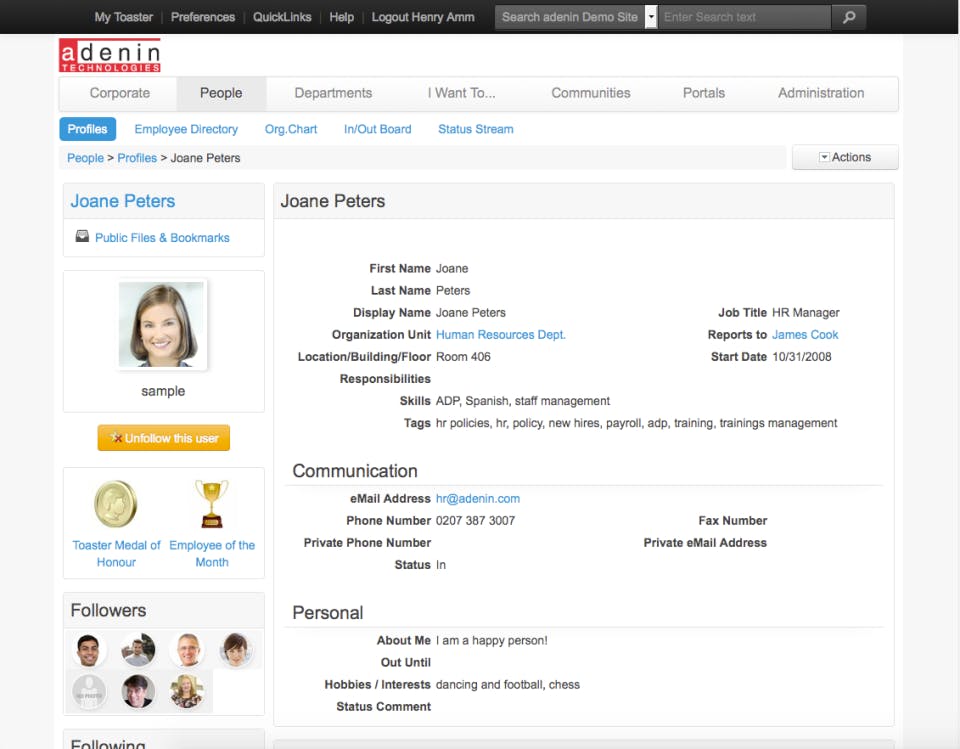Viewport: 960px width, 749px height.
Task: Click the Enter Search text field
Action: click(x=744, y=17)
